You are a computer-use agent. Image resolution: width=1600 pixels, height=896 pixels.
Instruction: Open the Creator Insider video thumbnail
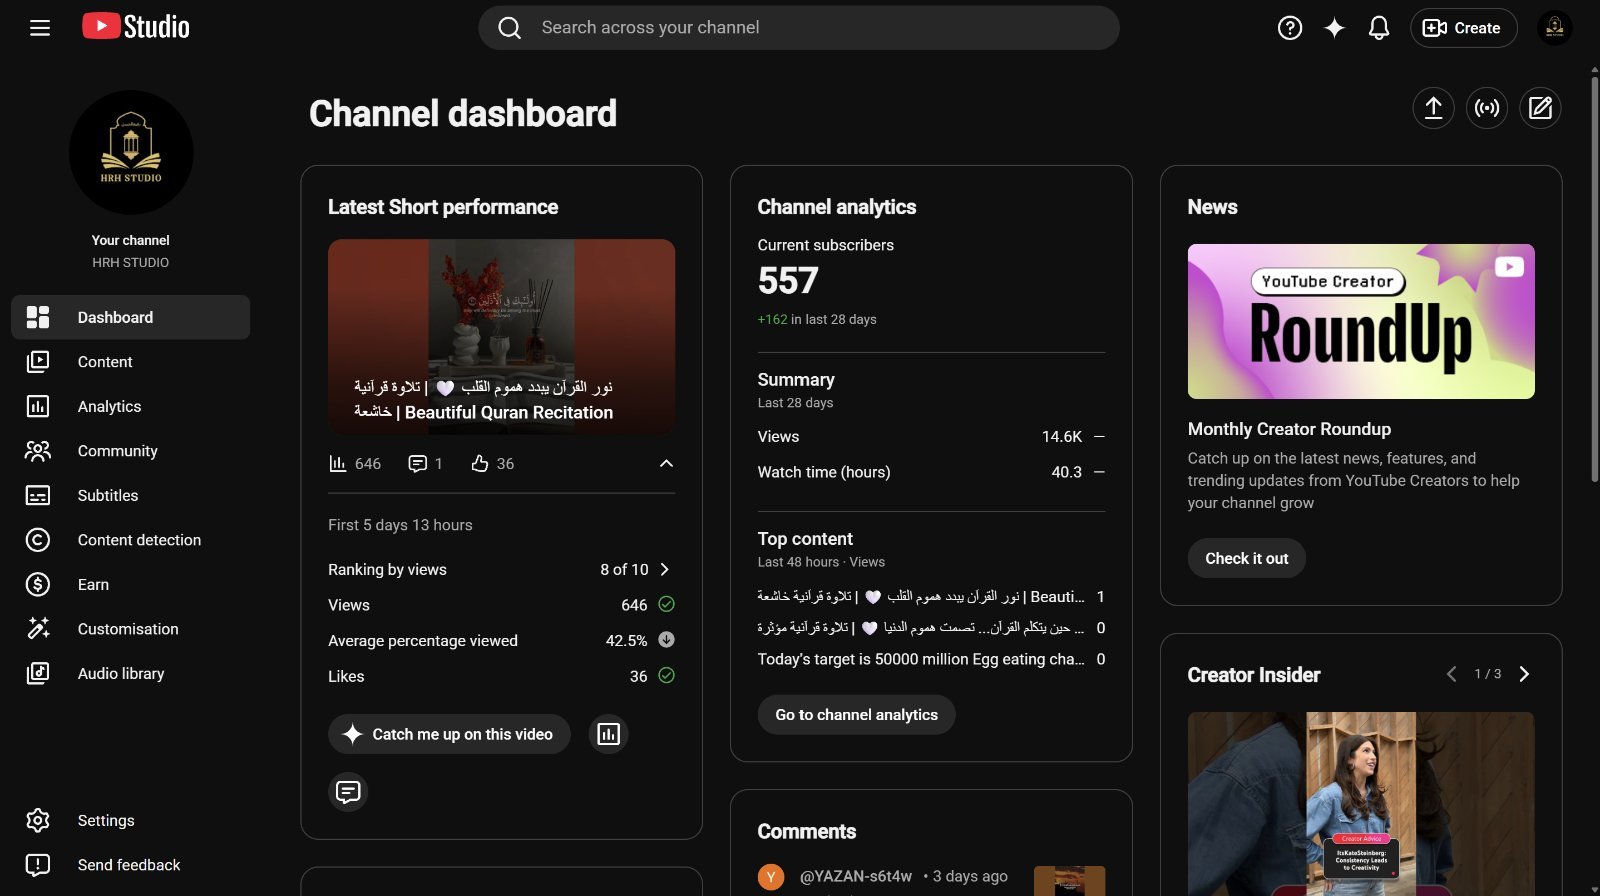tap(1361, 804)
